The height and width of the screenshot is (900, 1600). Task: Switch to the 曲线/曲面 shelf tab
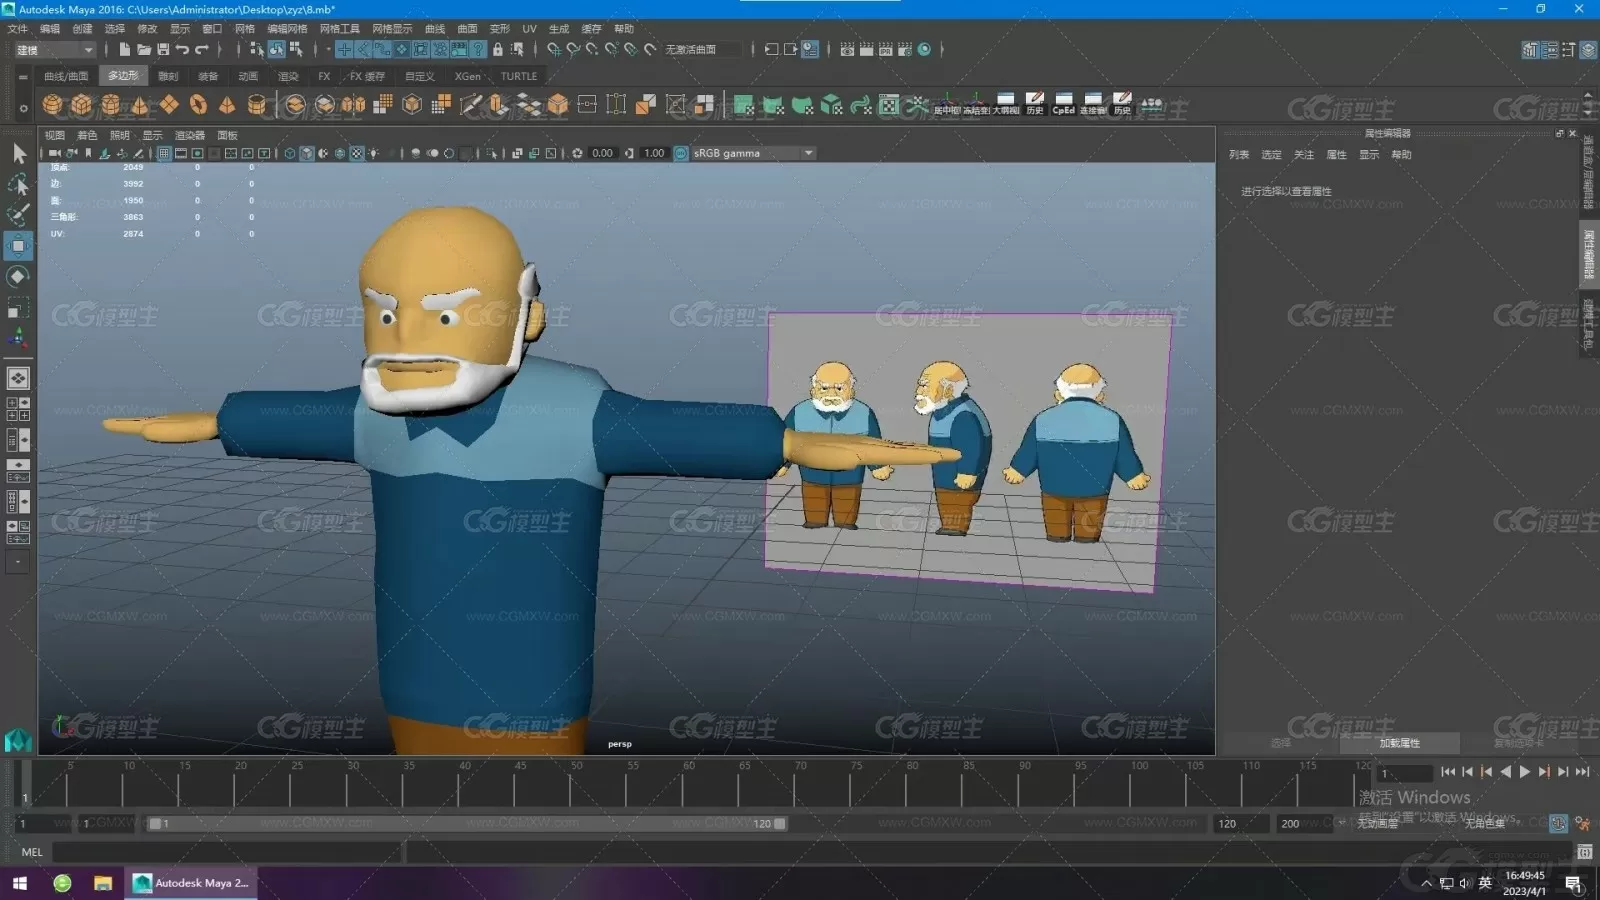click(x=66, y=76)
